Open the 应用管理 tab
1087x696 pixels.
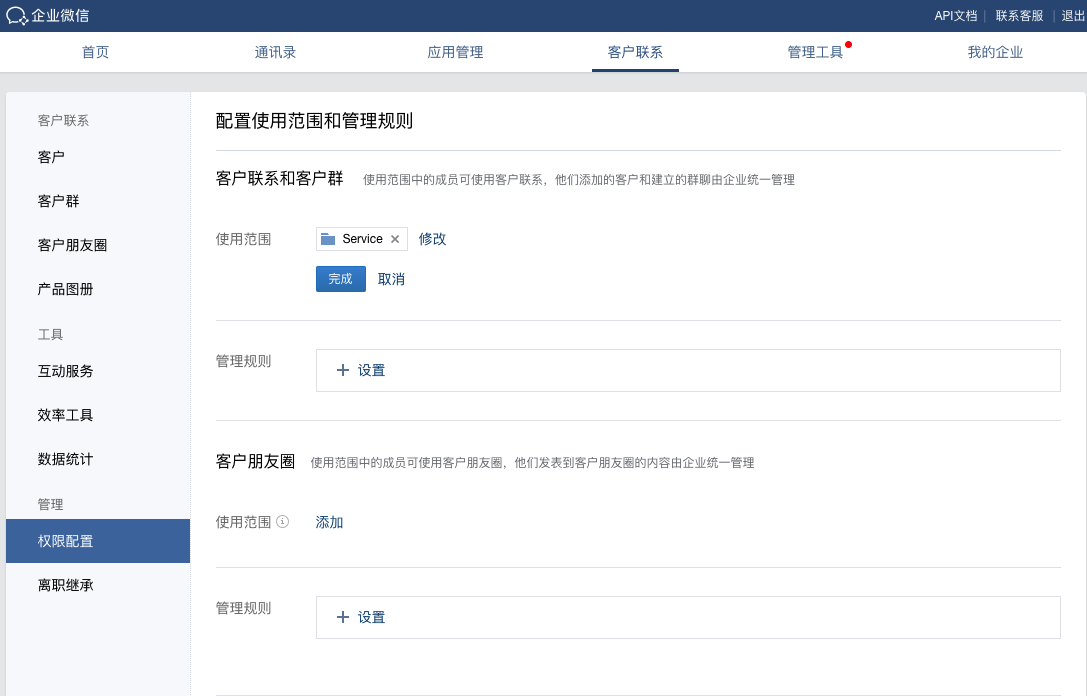tap(455, 52)
